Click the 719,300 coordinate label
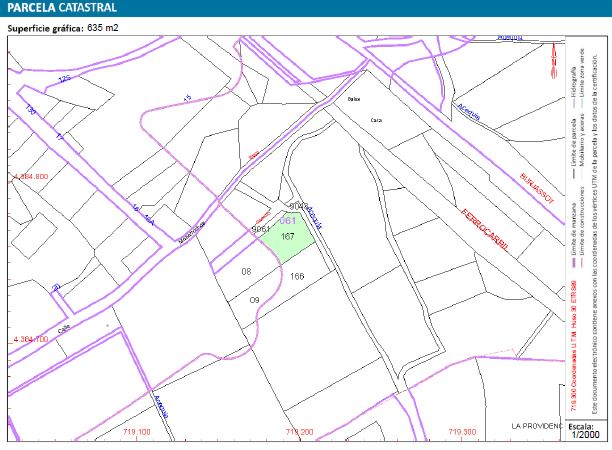Viewport: 612px width, 450px height. pos(461,432)
